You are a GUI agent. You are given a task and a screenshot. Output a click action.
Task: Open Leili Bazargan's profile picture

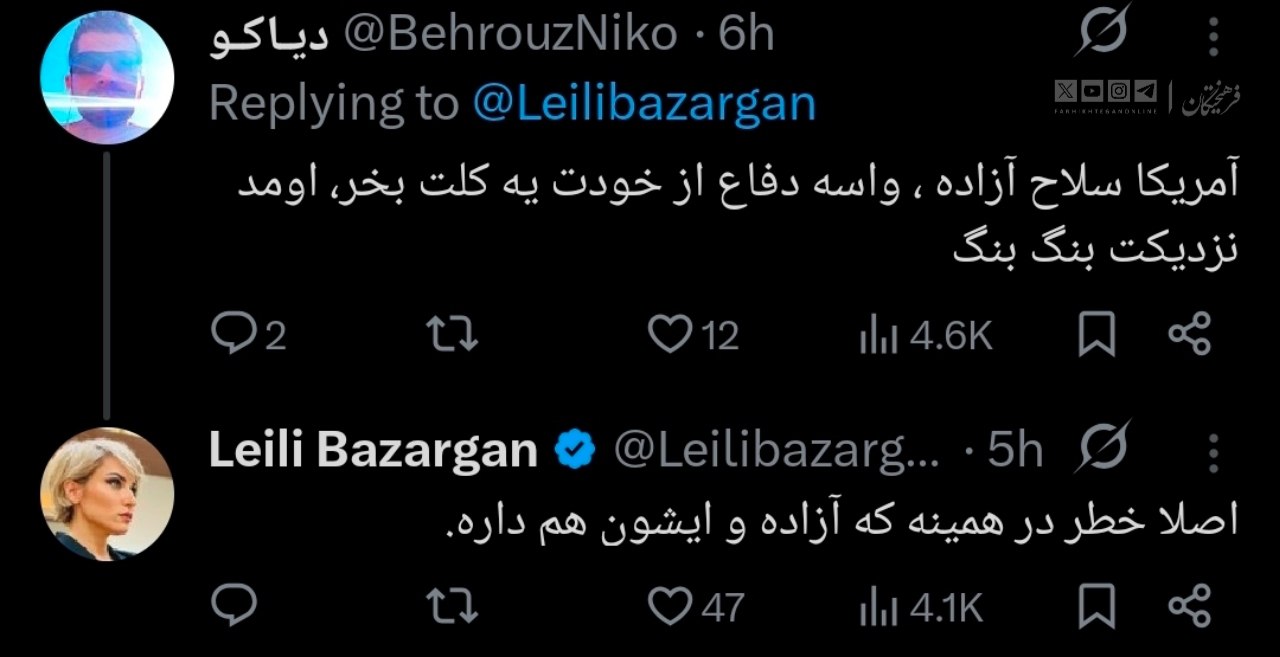click(107, 494)
